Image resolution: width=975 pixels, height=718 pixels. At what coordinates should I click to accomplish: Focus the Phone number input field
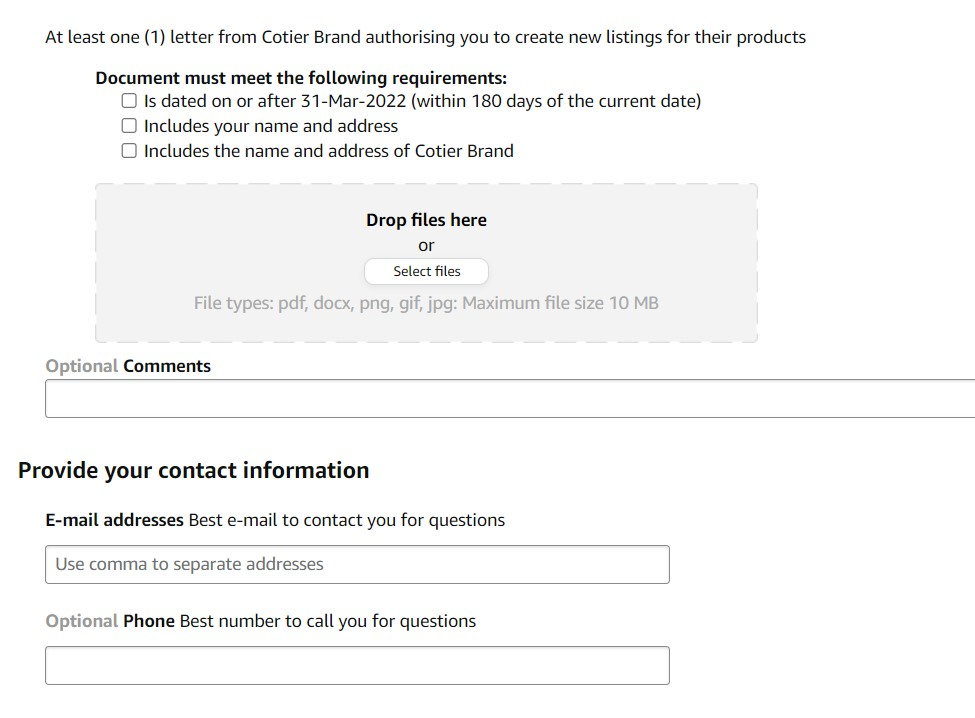click(357, 665)
